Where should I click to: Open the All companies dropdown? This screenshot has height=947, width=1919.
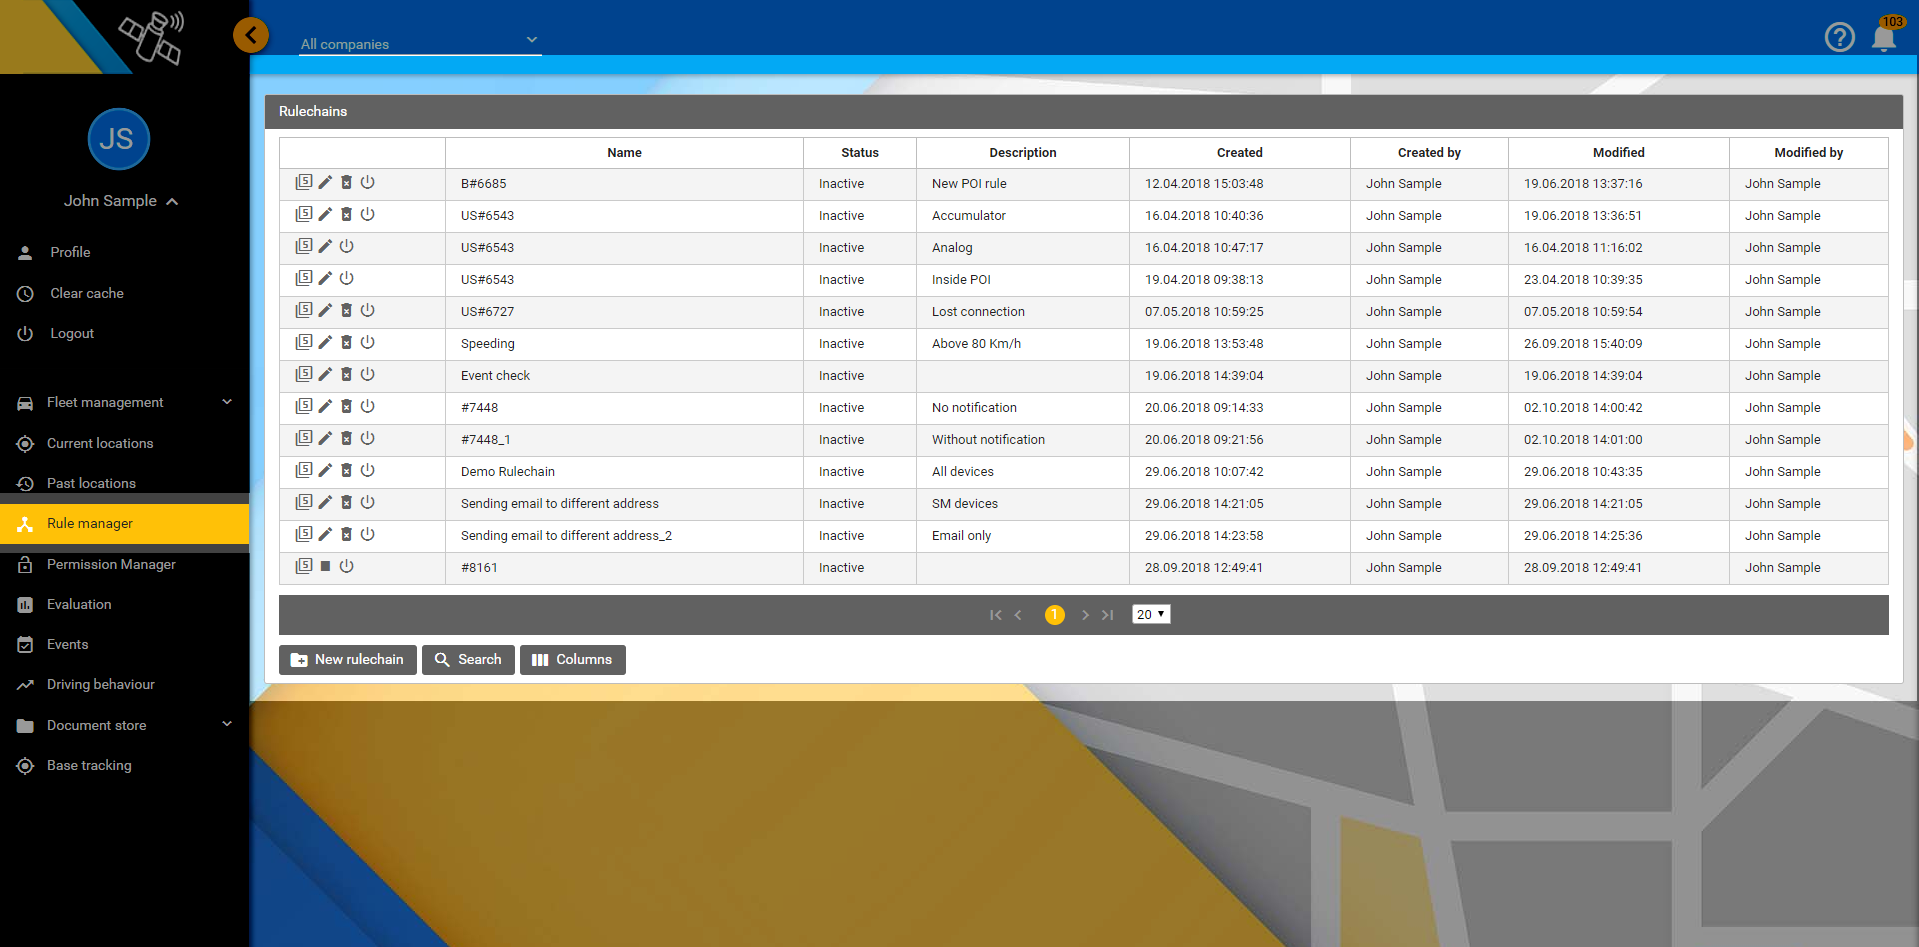(420, 43)
